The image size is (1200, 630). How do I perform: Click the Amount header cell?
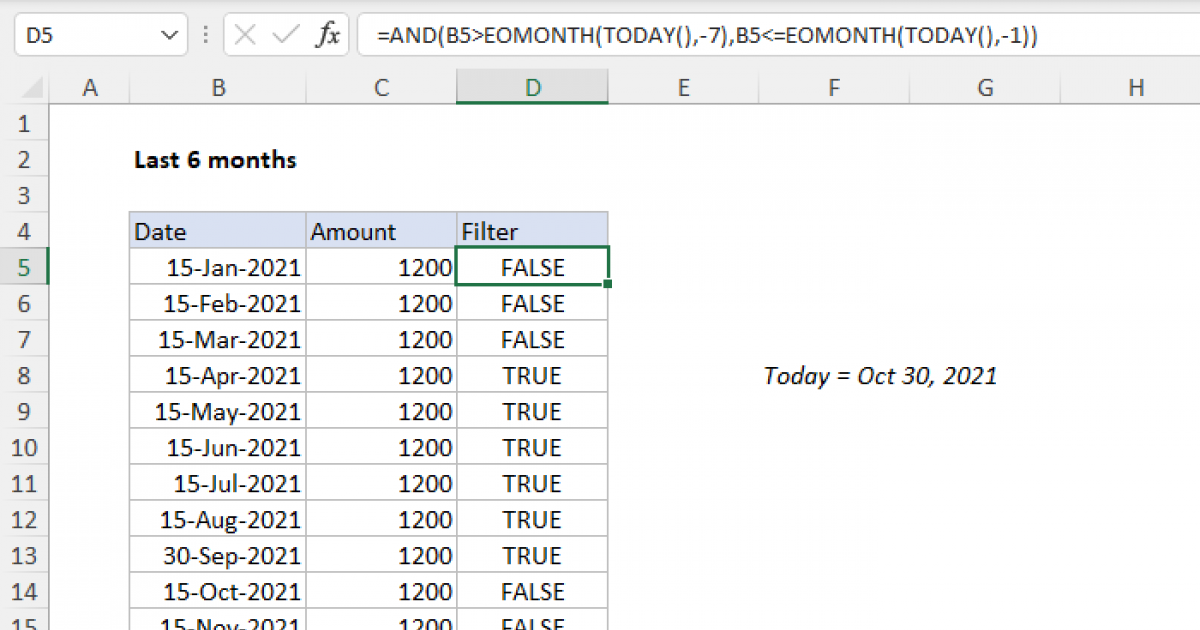pyautogui.click(x=381, y=232)
